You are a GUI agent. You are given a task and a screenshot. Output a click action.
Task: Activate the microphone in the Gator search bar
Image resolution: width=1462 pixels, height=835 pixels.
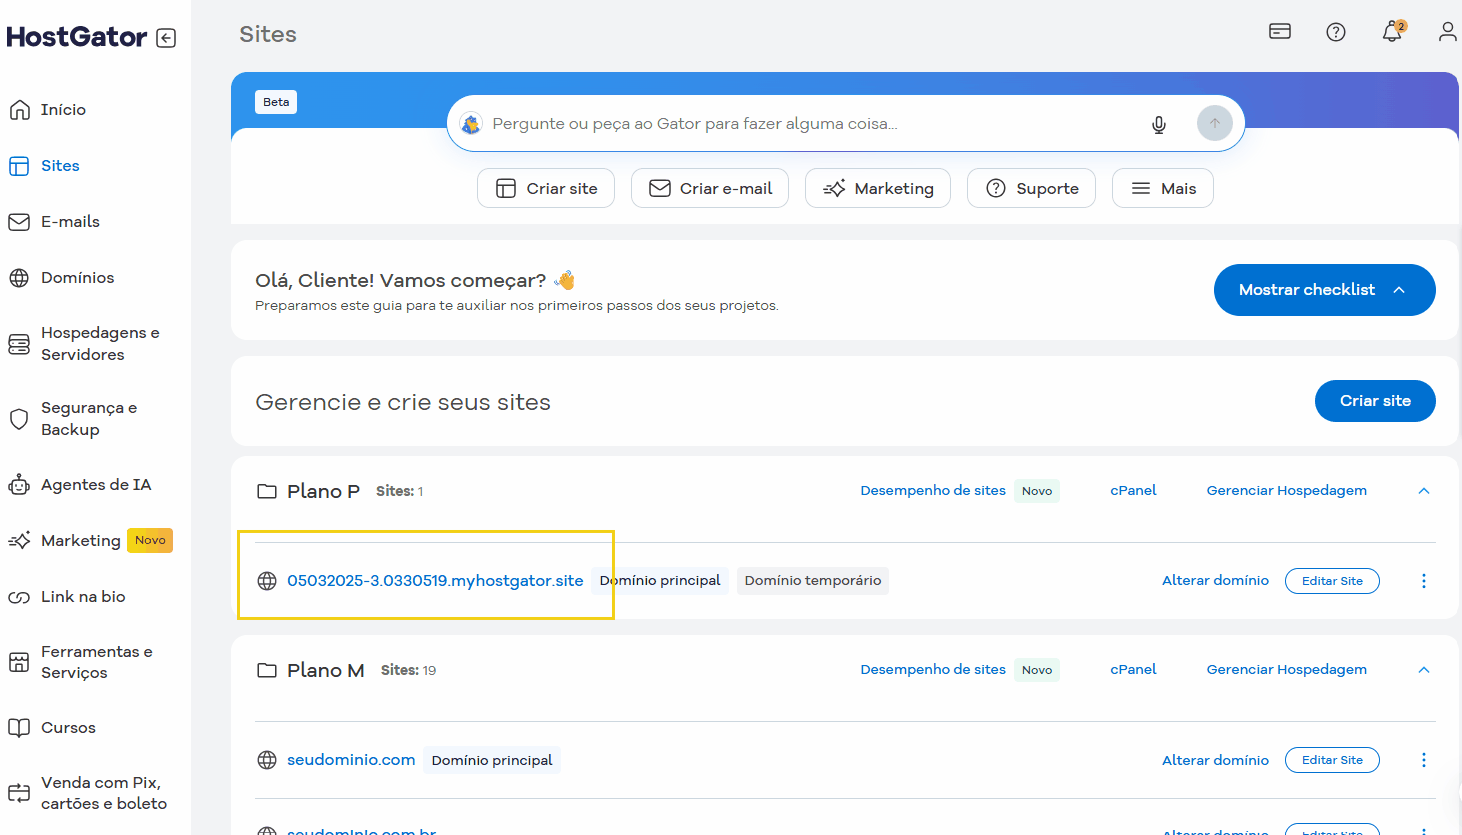click(x=1159, y=124)
